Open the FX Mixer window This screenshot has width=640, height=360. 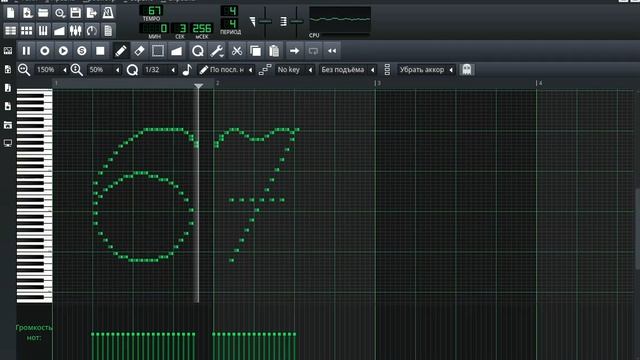pos(76,30)
